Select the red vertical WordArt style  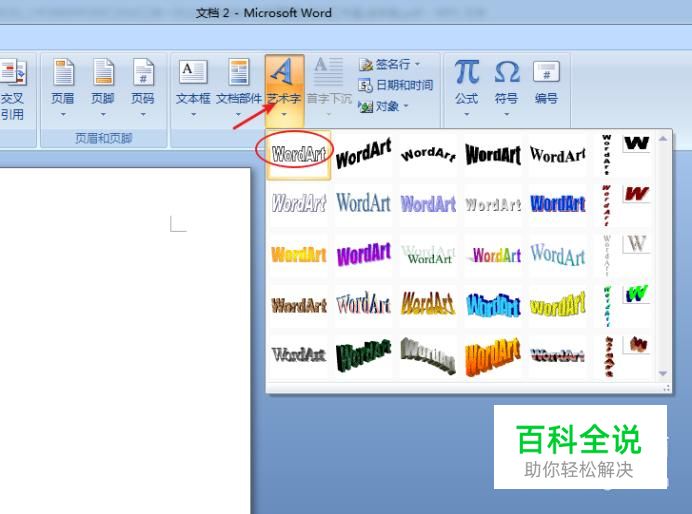coord(607,205)
